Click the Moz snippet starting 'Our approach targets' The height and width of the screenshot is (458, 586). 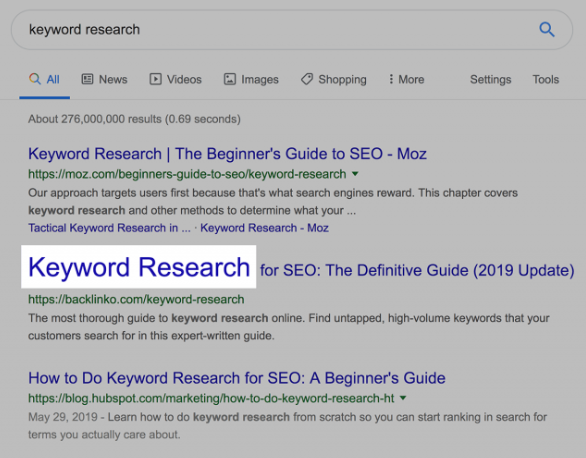tap(273, 202)
